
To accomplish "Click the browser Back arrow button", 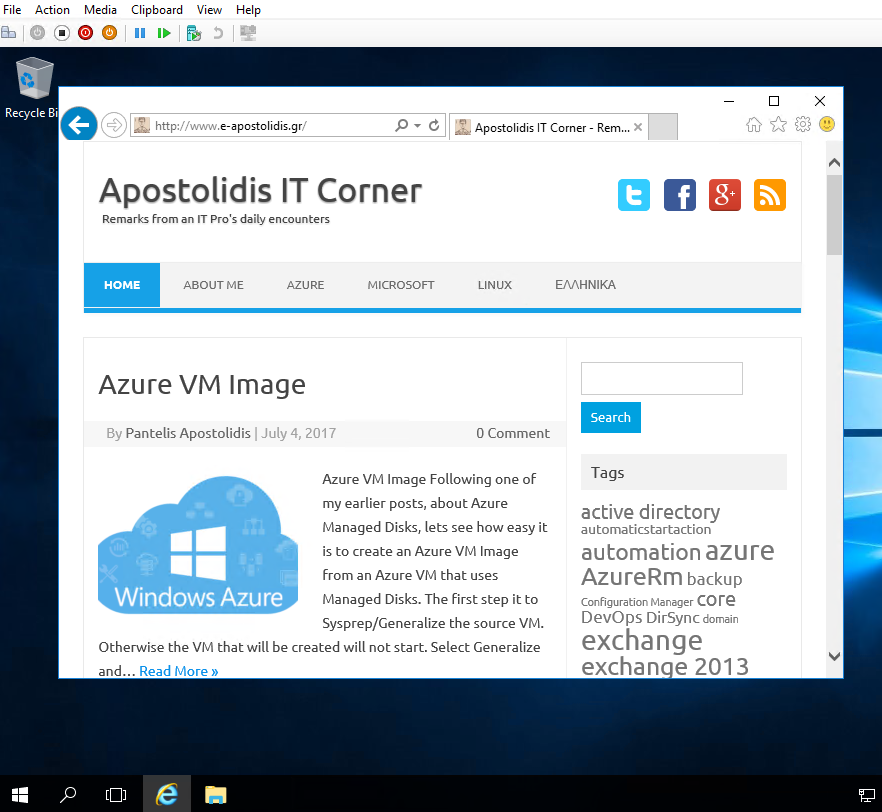I will (79, 124).
